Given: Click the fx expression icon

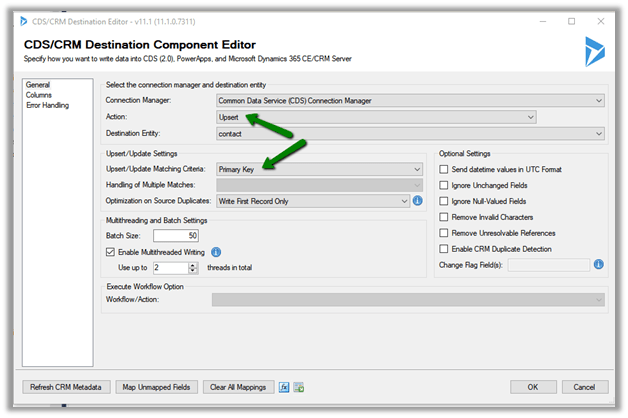Looking at the screenshot, I should 284,387.
